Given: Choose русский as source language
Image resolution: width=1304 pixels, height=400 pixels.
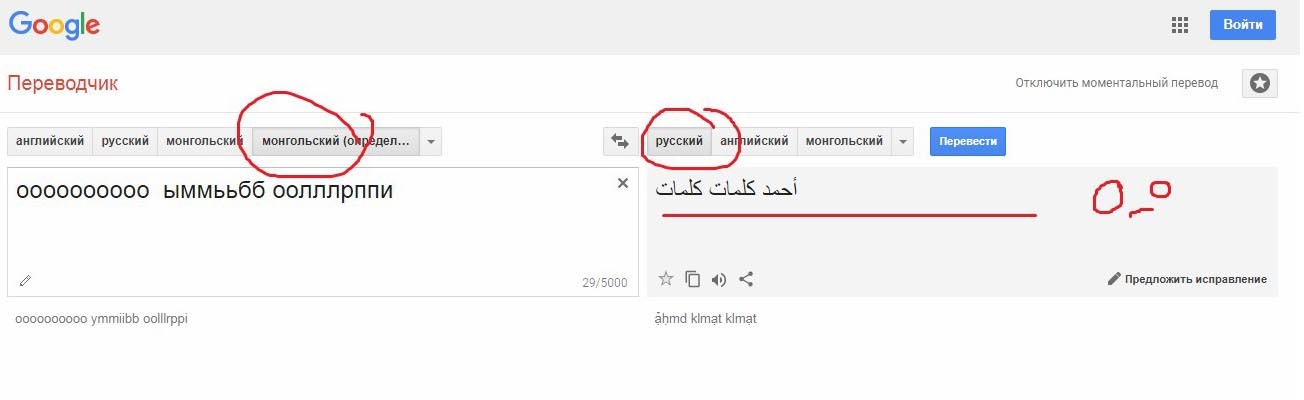Looking at the screenshot, I should click(x=125, y=142).
